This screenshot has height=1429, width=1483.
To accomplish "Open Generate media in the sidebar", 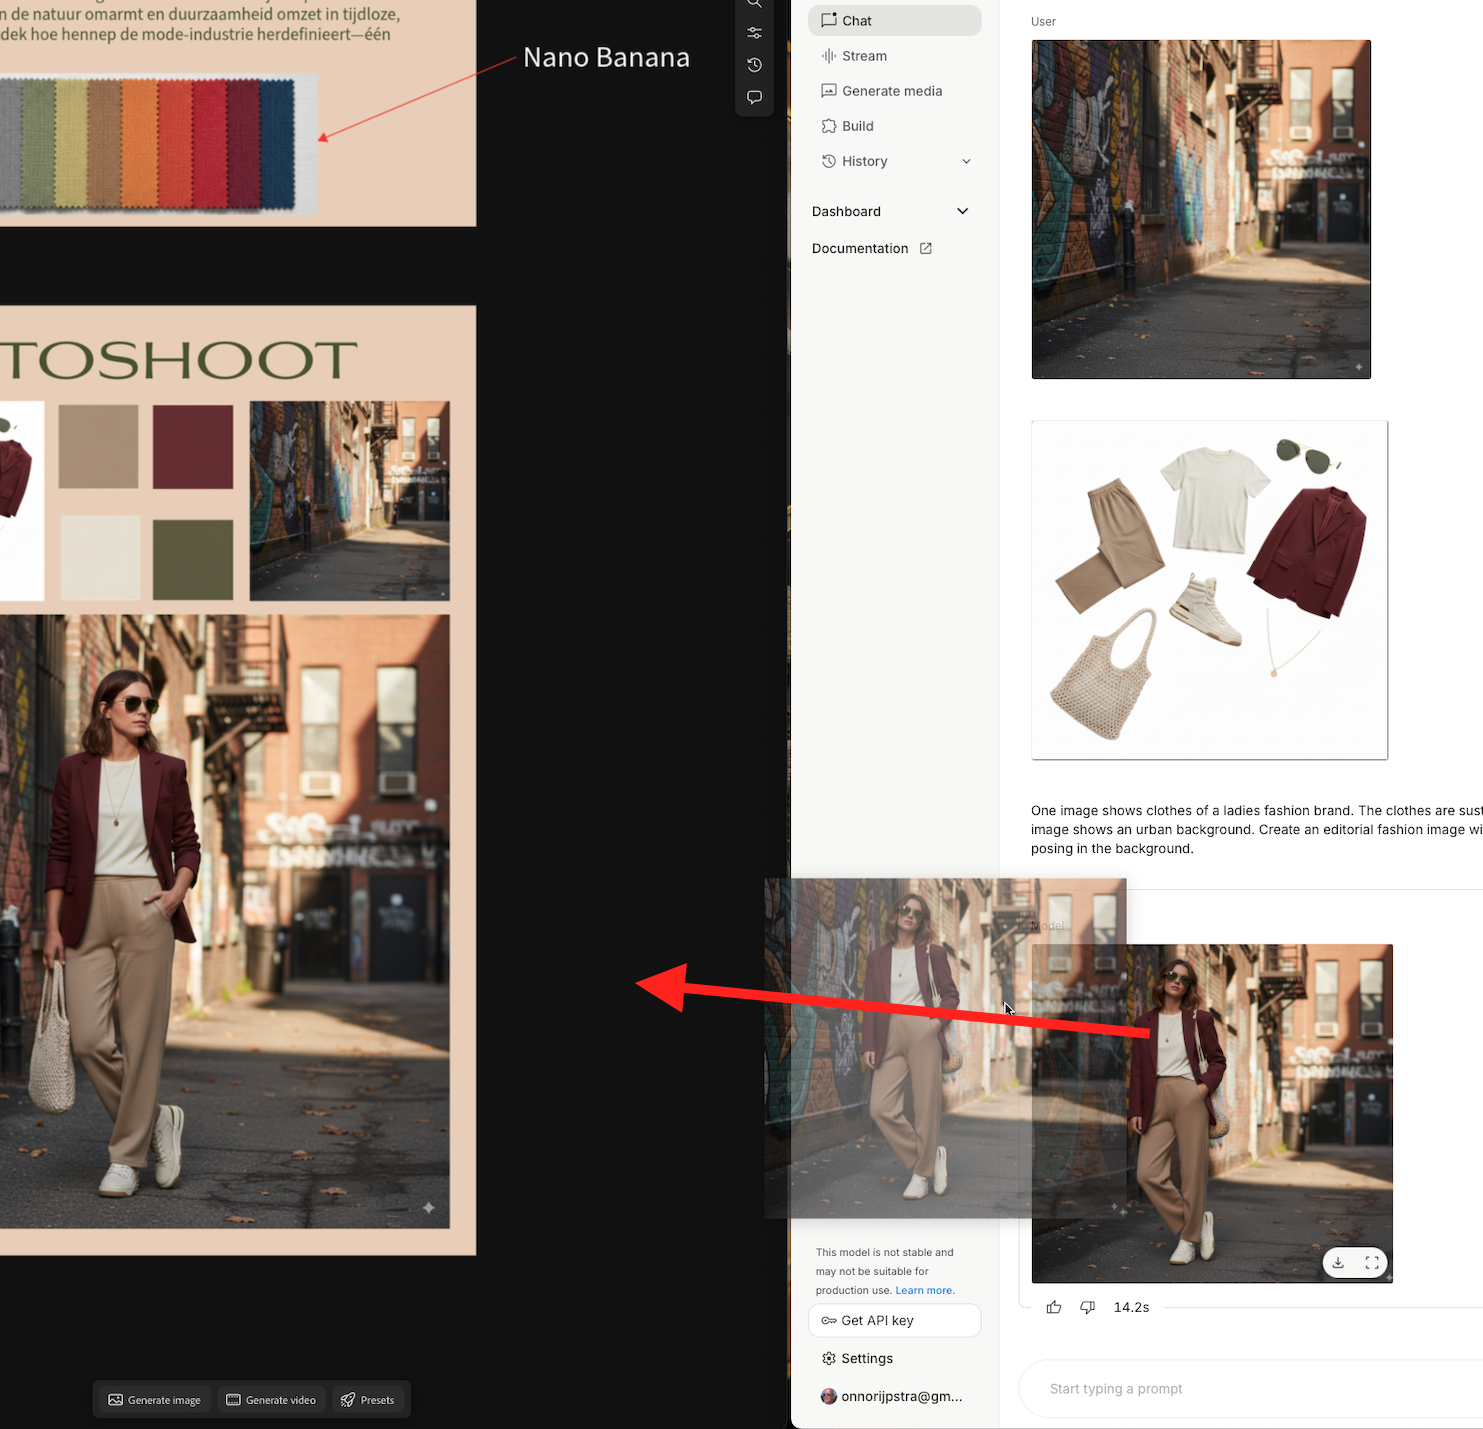I will tap(891, 91).
